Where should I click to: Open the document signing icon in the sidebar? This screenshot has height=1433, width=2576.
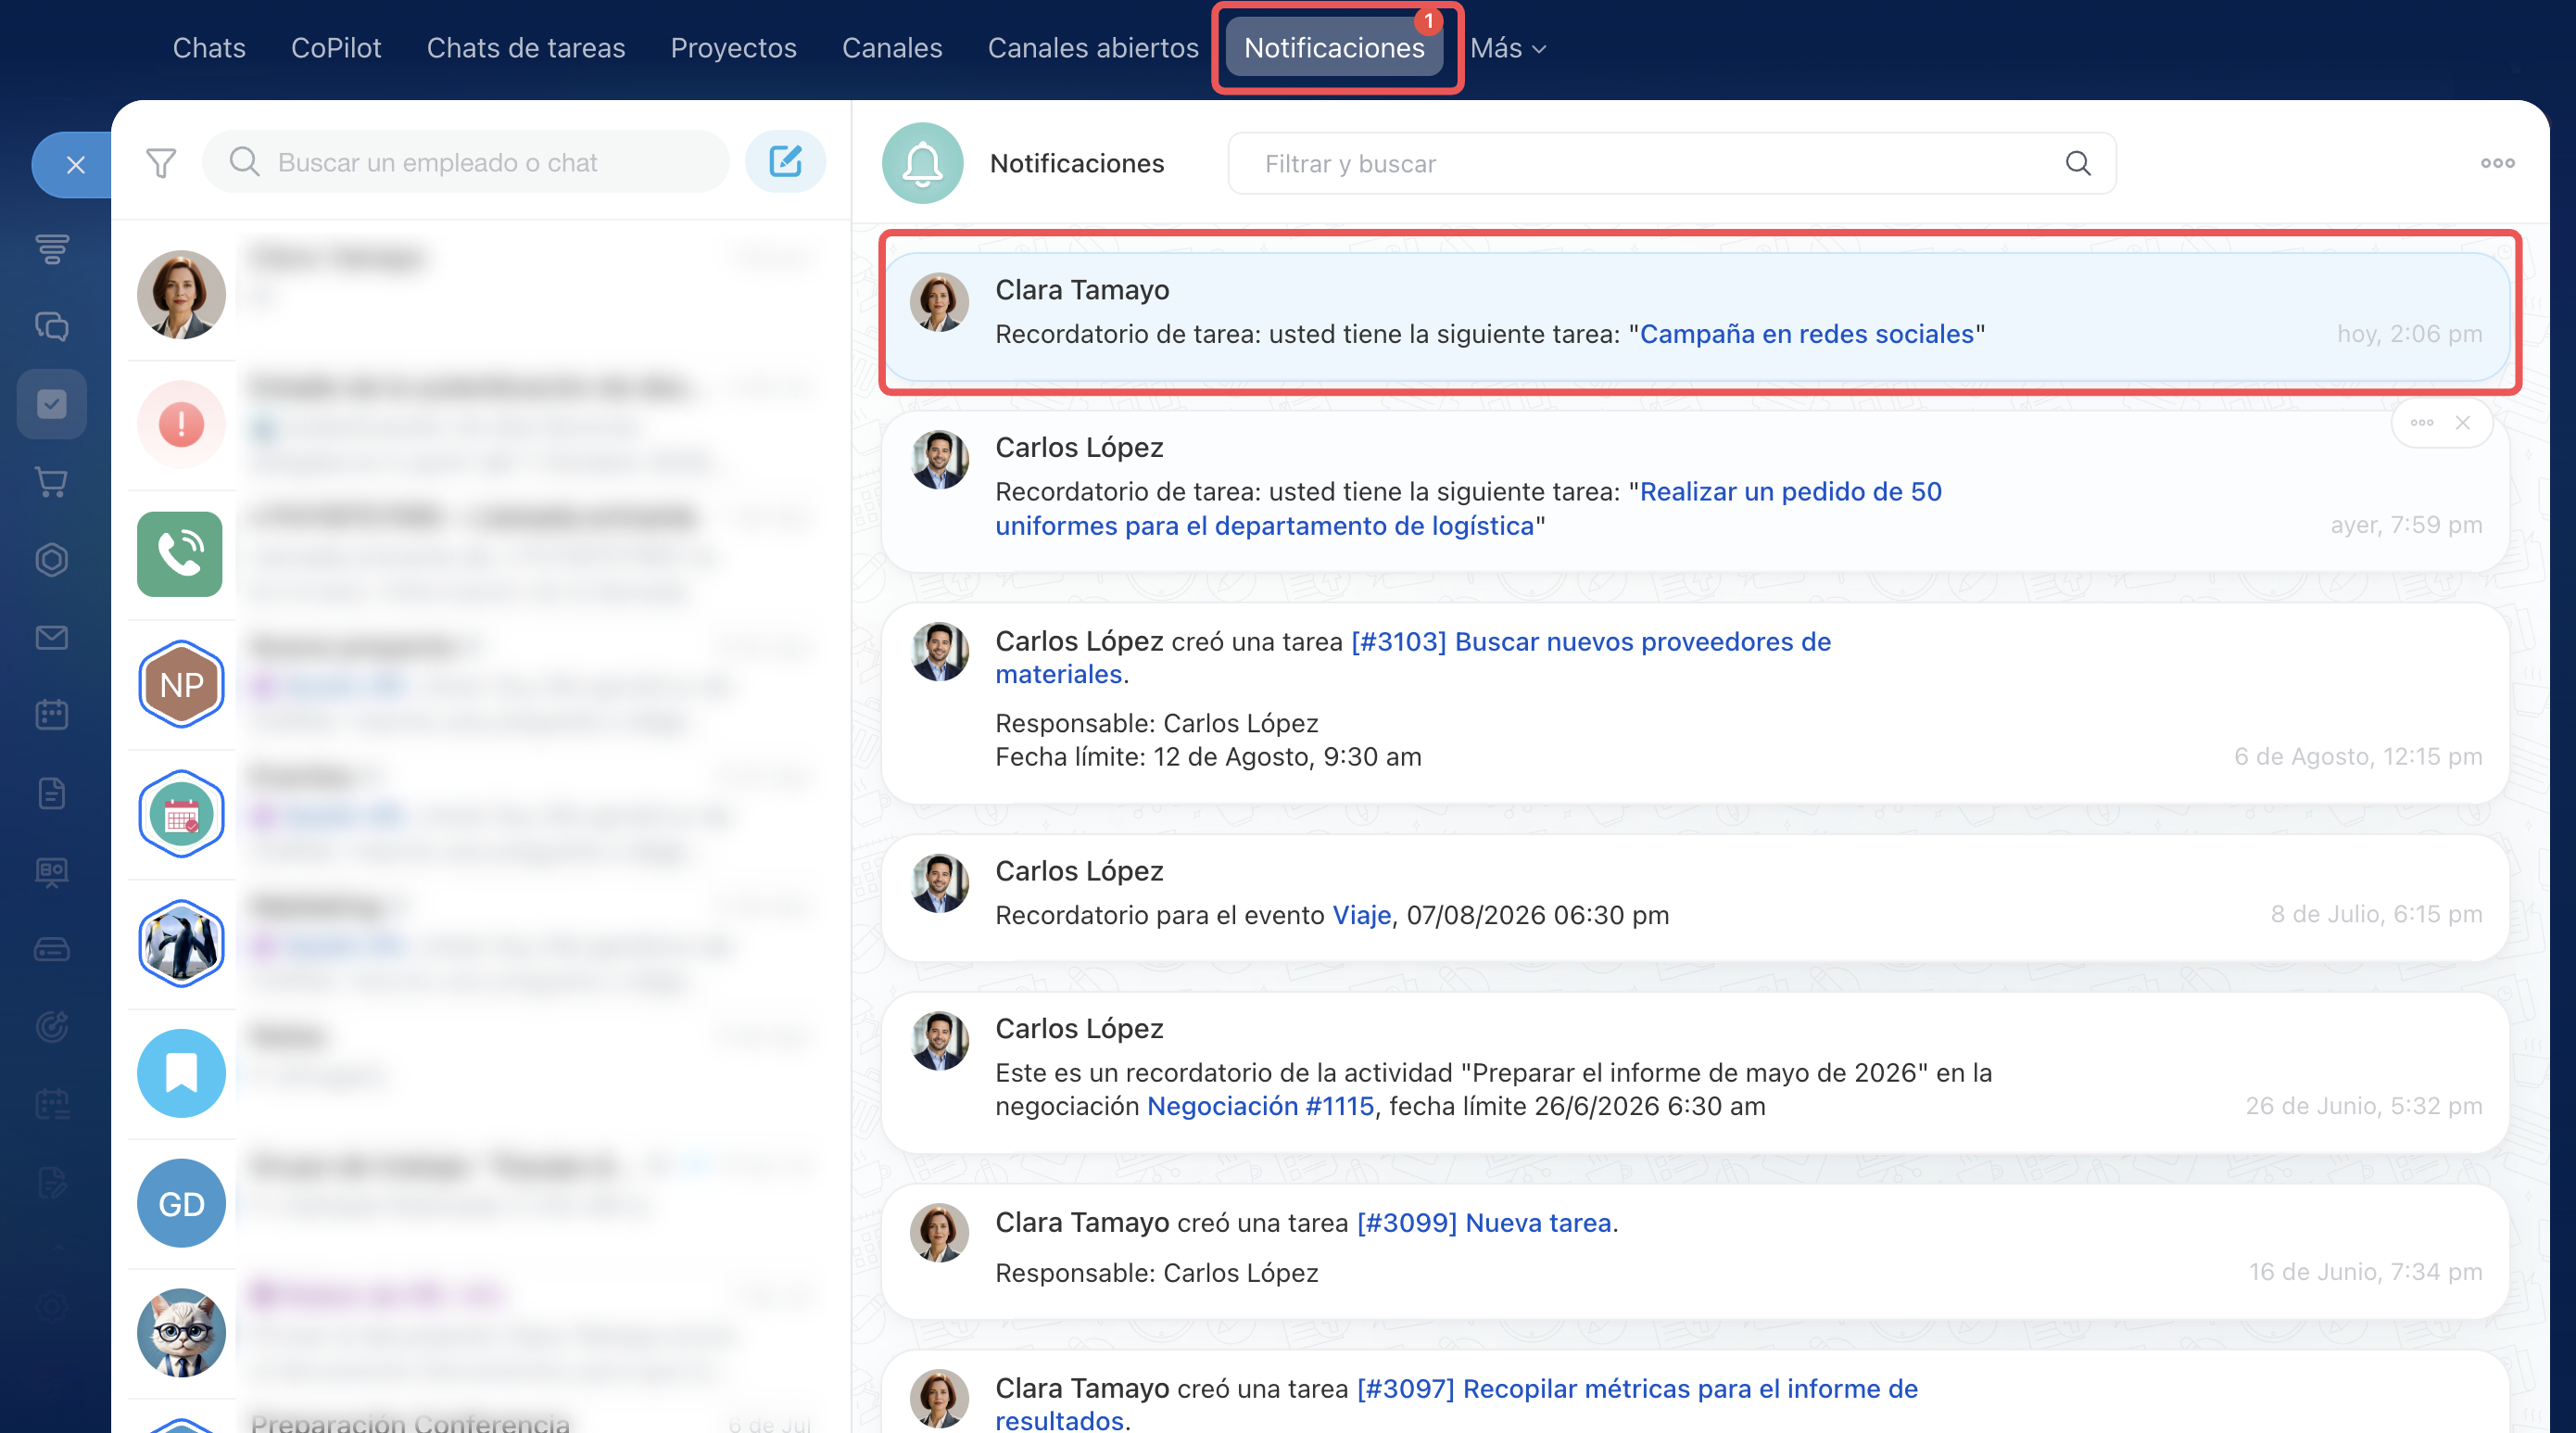pos(52,1183)
